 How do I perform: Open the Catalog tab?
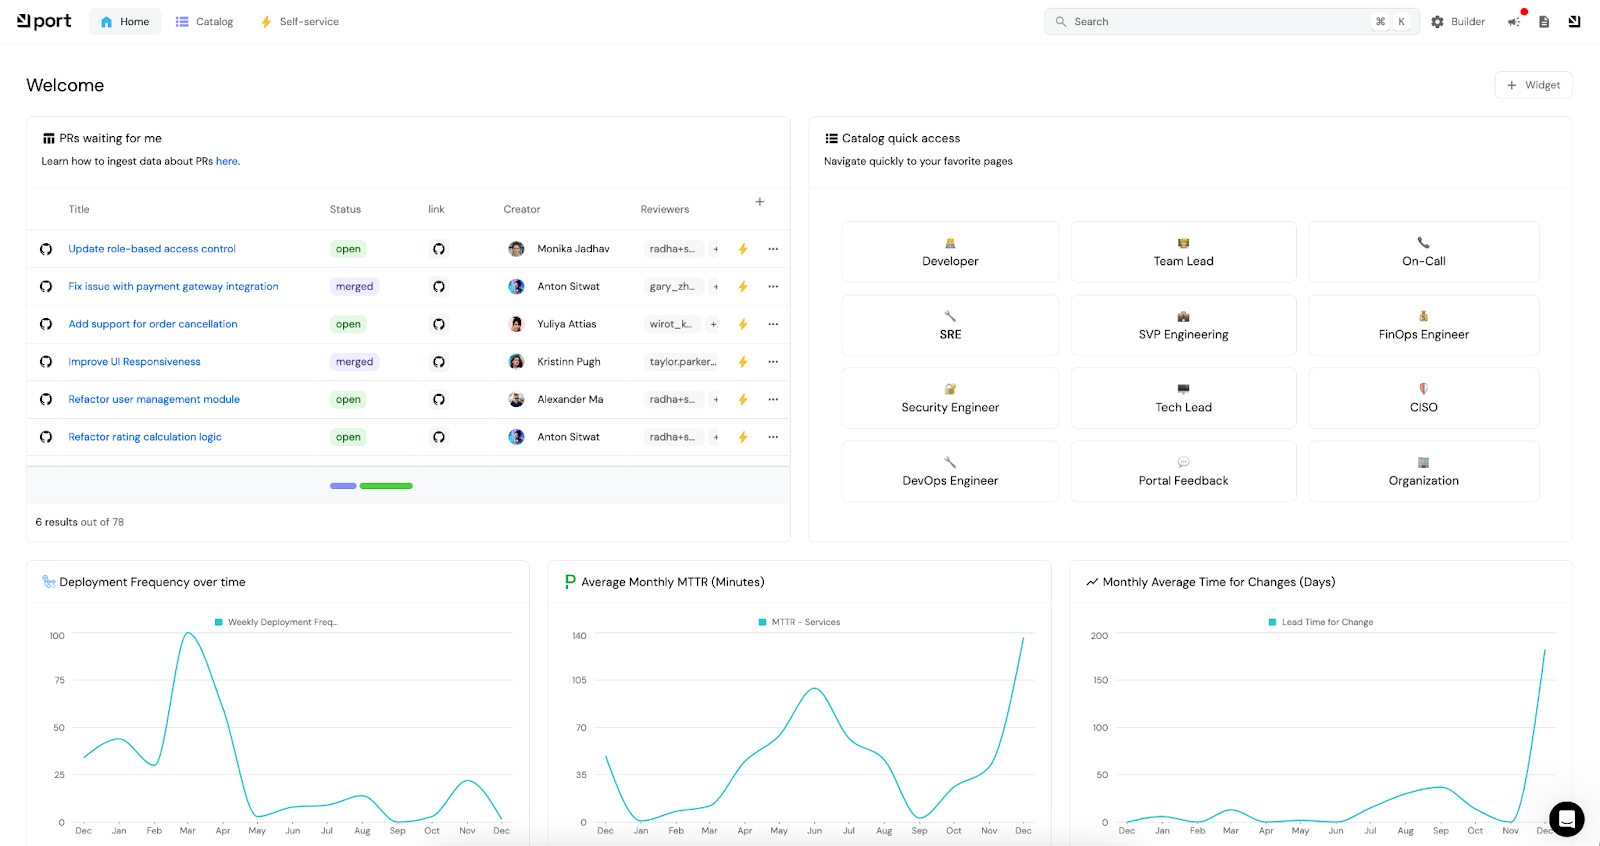pos(204,22)
